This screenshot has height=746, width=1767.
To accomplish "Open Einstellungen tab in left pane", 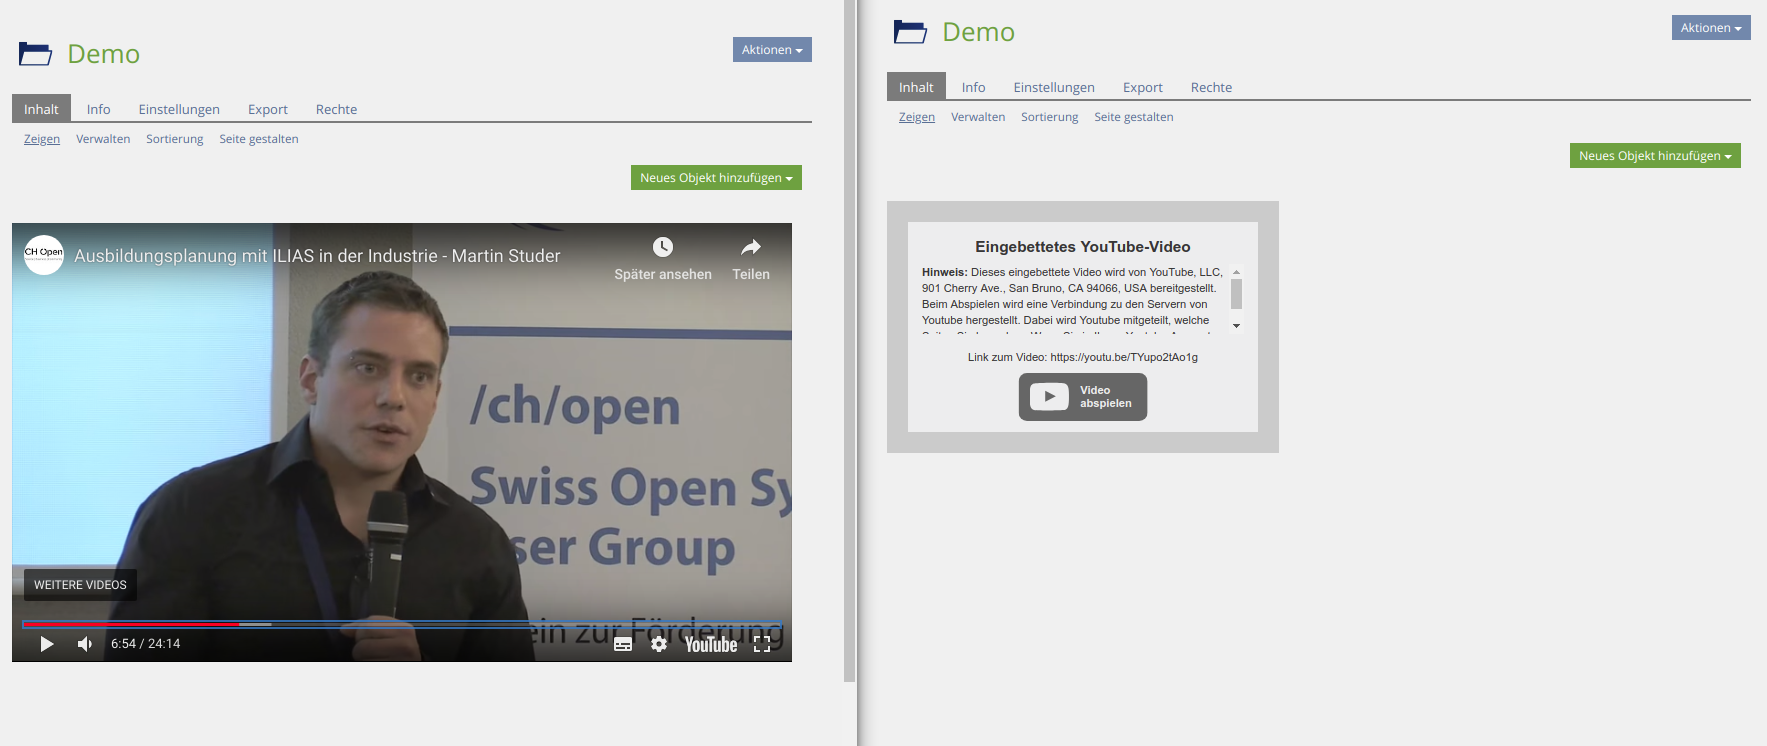I will point(179,109).
